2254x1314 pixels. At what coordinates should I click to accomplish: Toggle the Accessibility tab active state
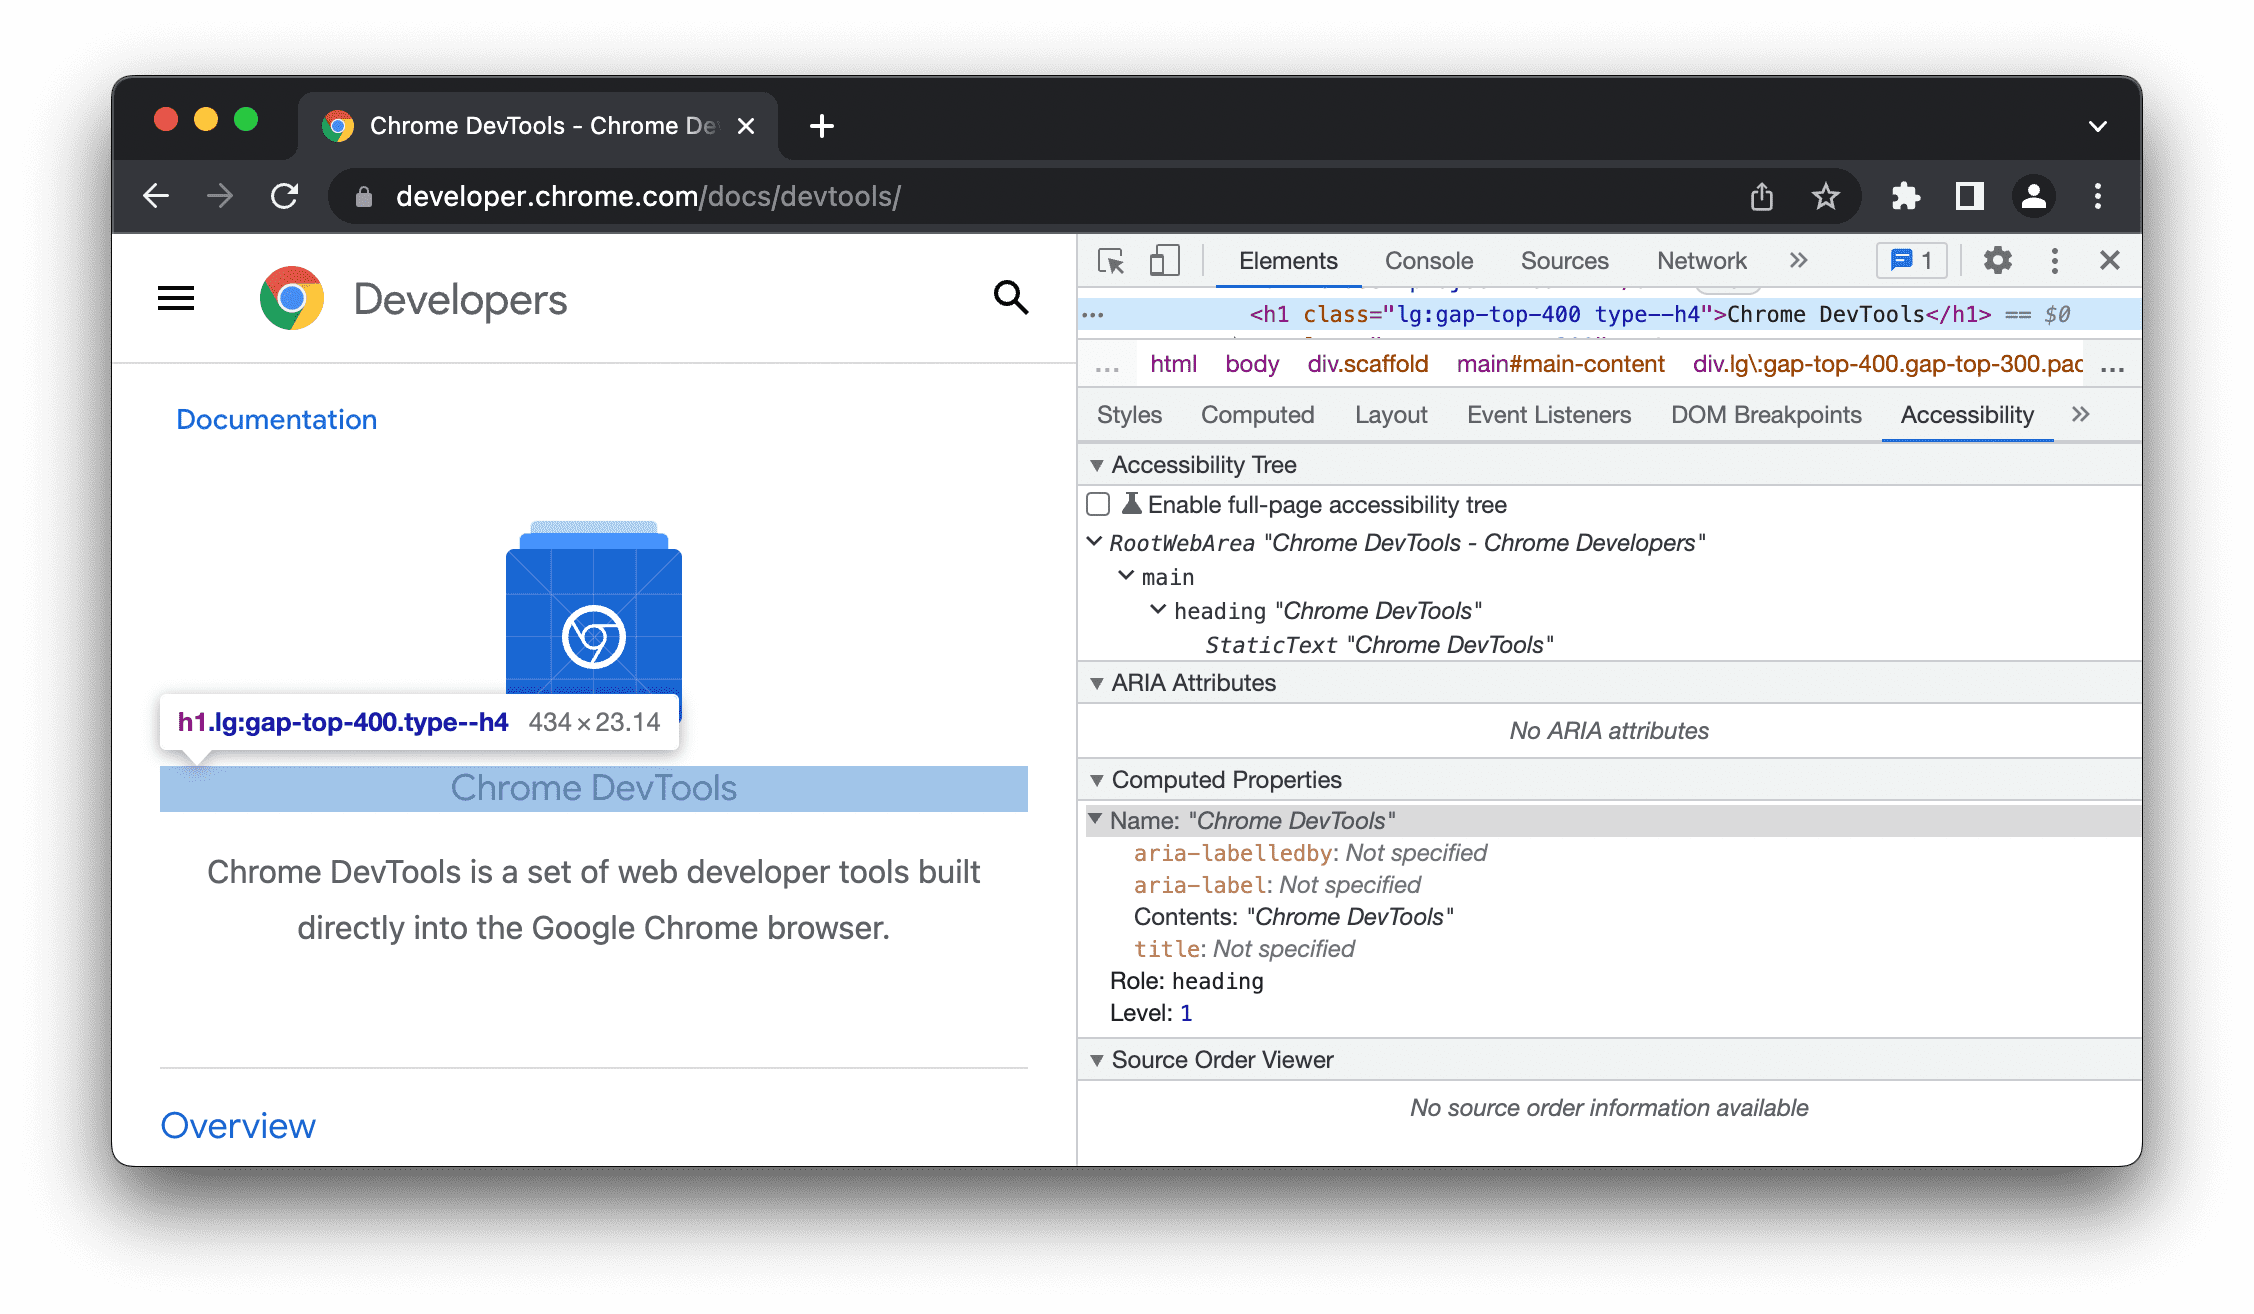pos(1966,415)
